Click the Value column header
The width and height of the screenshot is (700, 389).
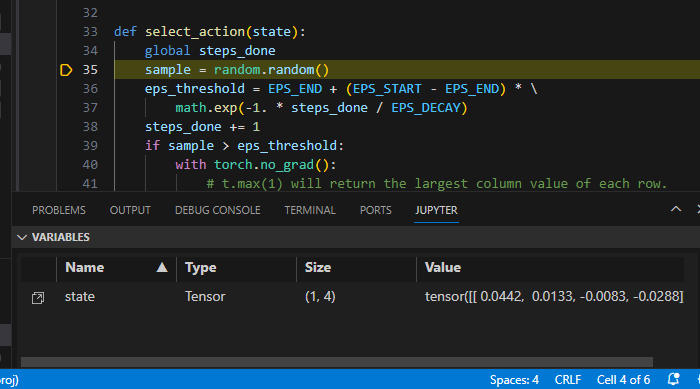(550, 268)
